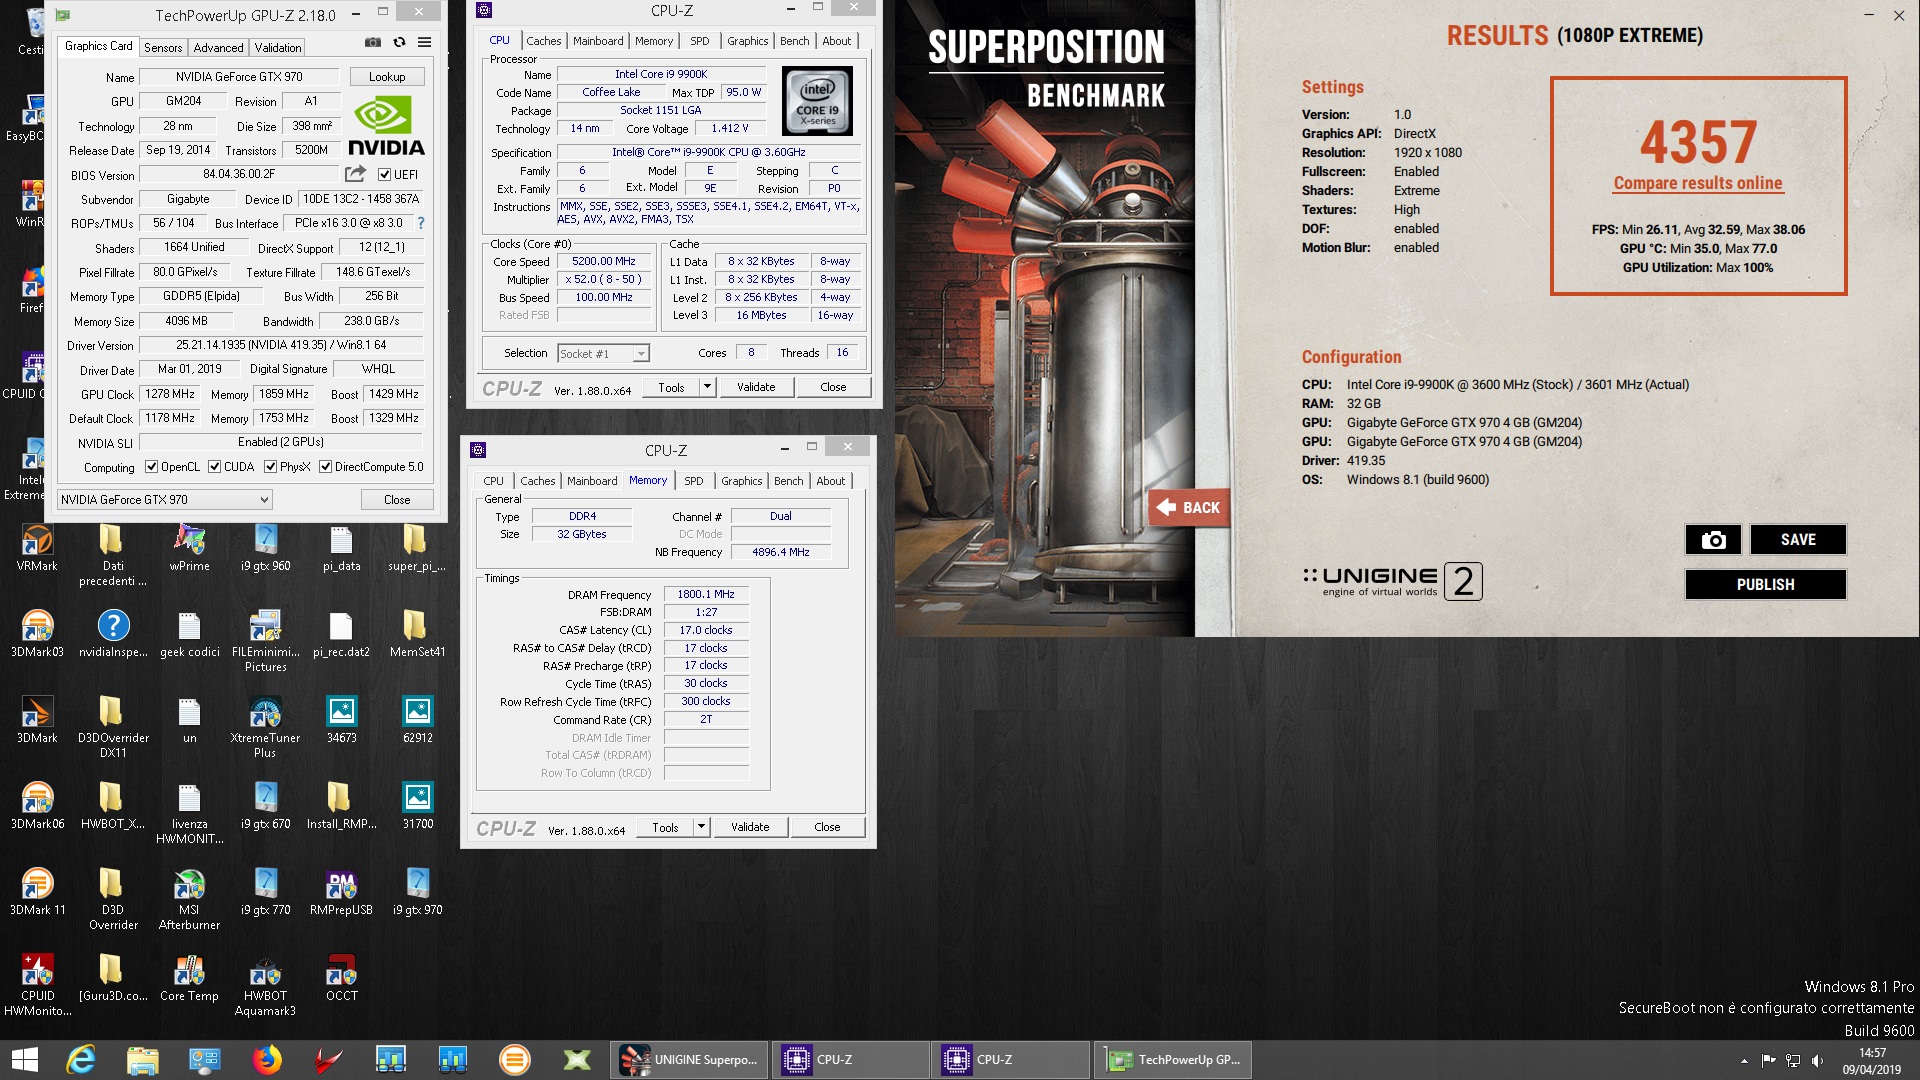The width and height of the screenshot is (1920, 1080).
Task: Click the Lookup button in GPU-Z
Action: click(x=387, y=77)
